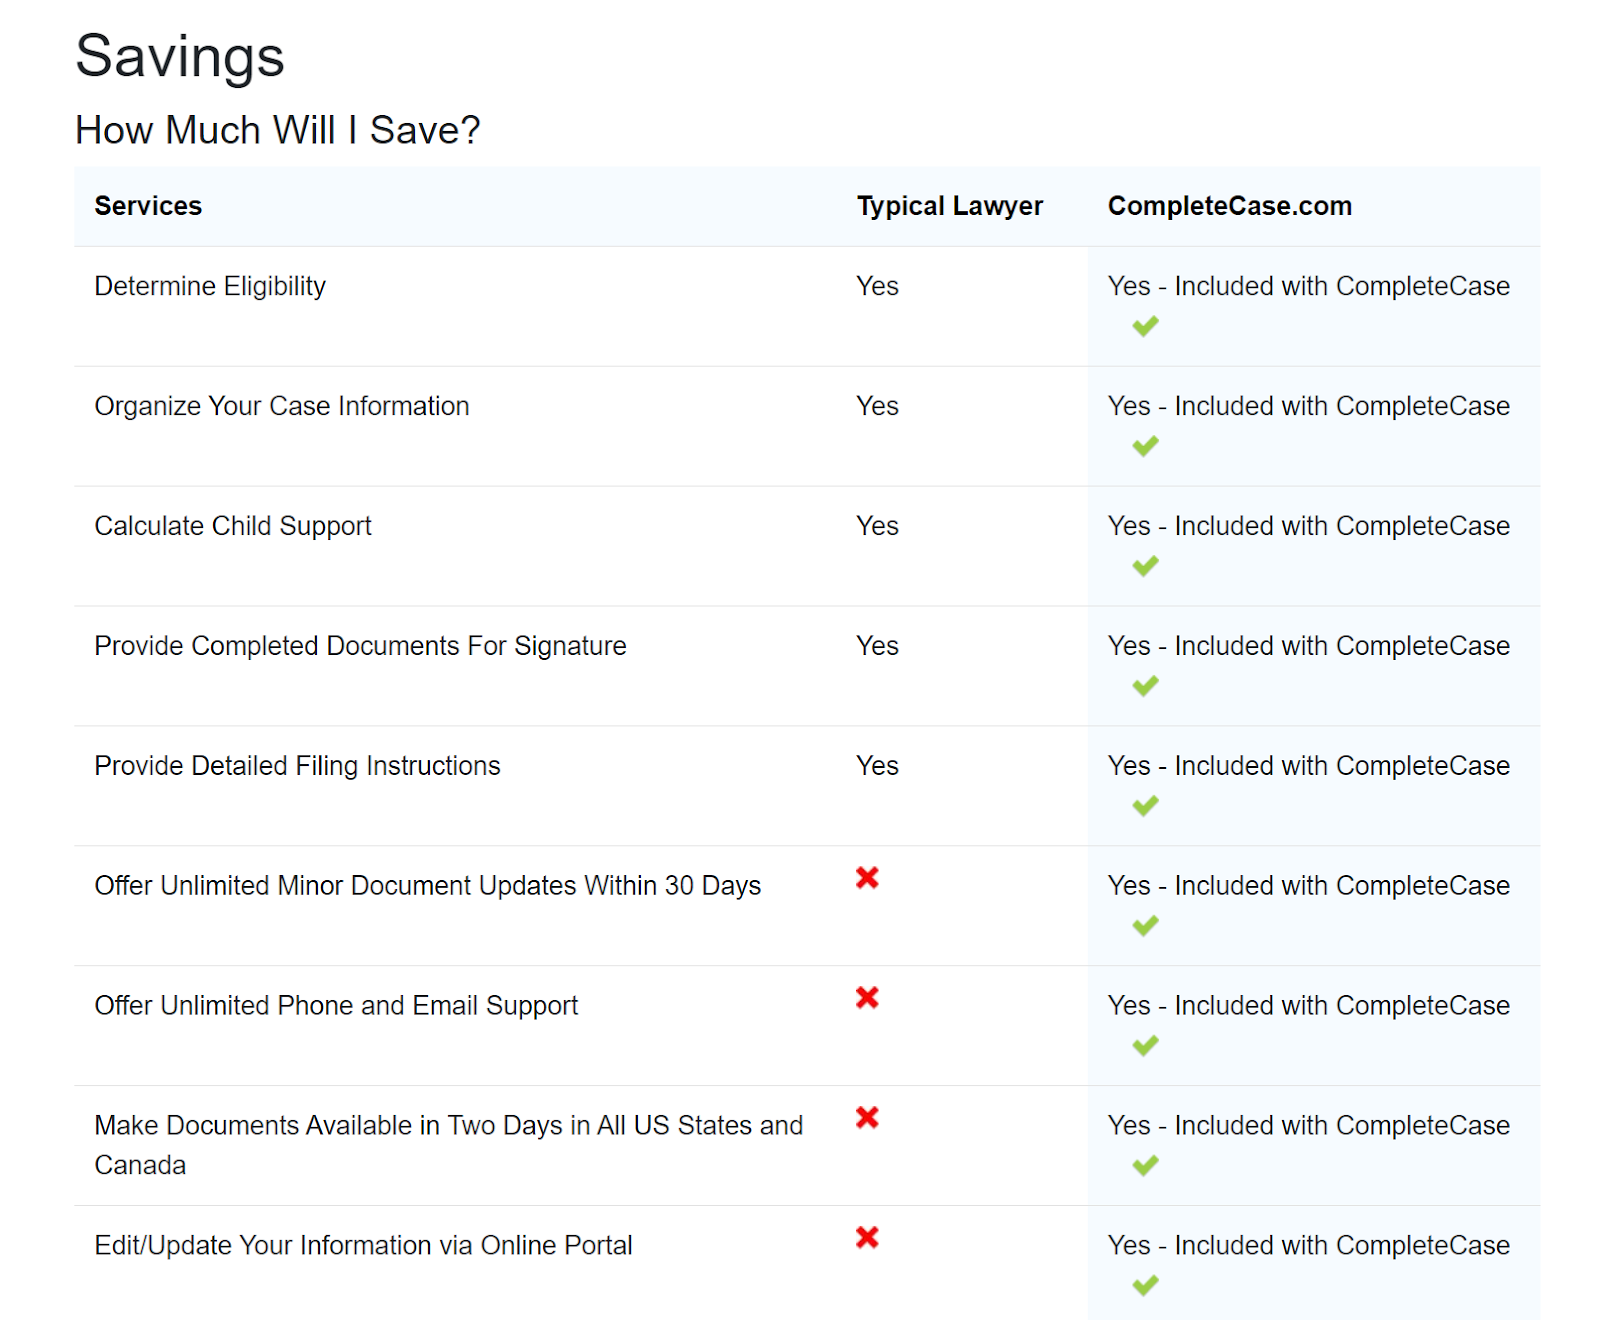This screenshot has height=1320, width=1600.
Task: Click 'Yes - Included with CompleteCase' in Document Updates row
Action: [1309, 886]
